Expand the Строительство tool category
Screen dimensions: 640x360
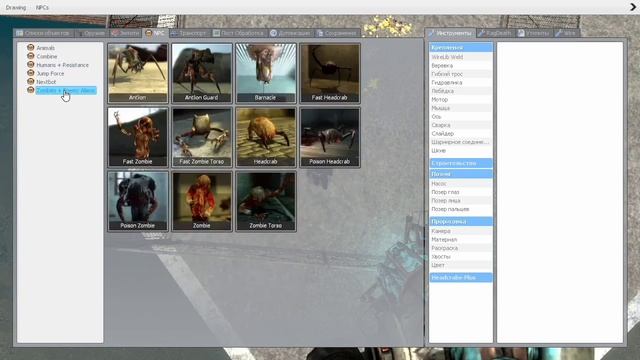(461, 163)
